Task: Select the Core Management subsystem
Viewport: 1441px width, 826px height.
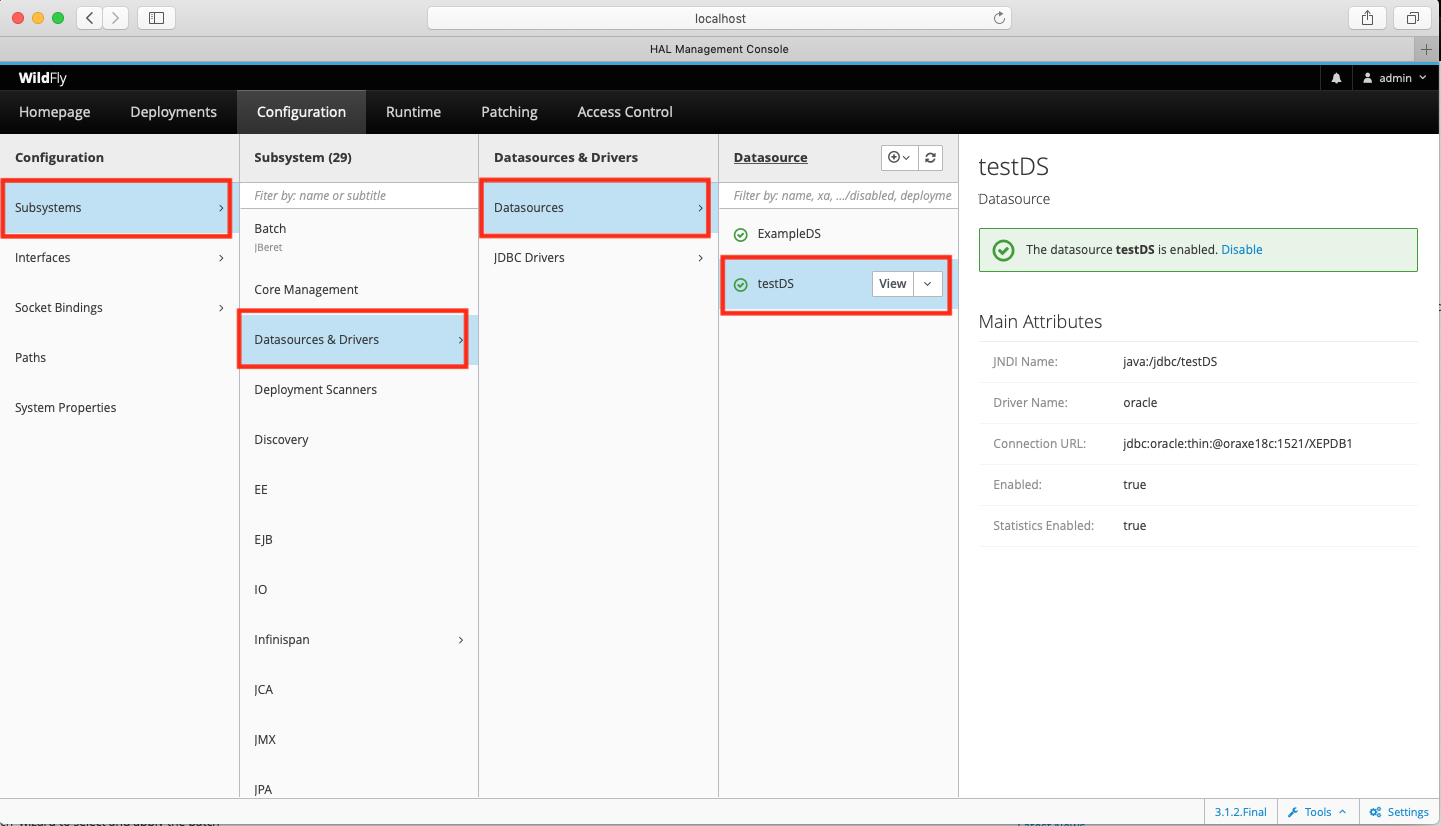Action: pos(306,289)
